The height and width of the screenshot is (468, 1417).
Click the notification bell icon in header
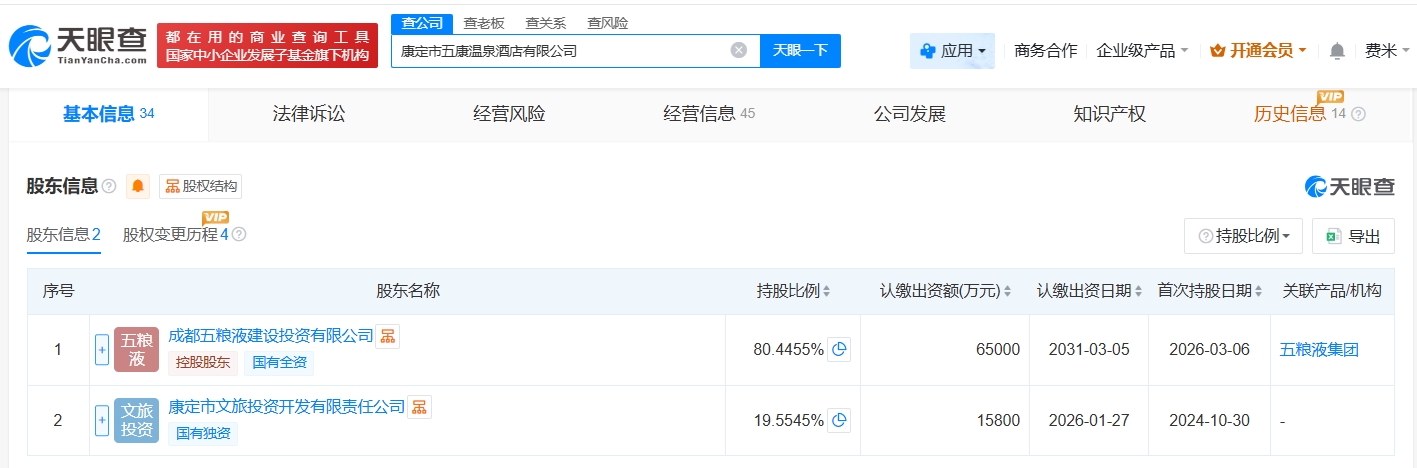(1337, 51)
